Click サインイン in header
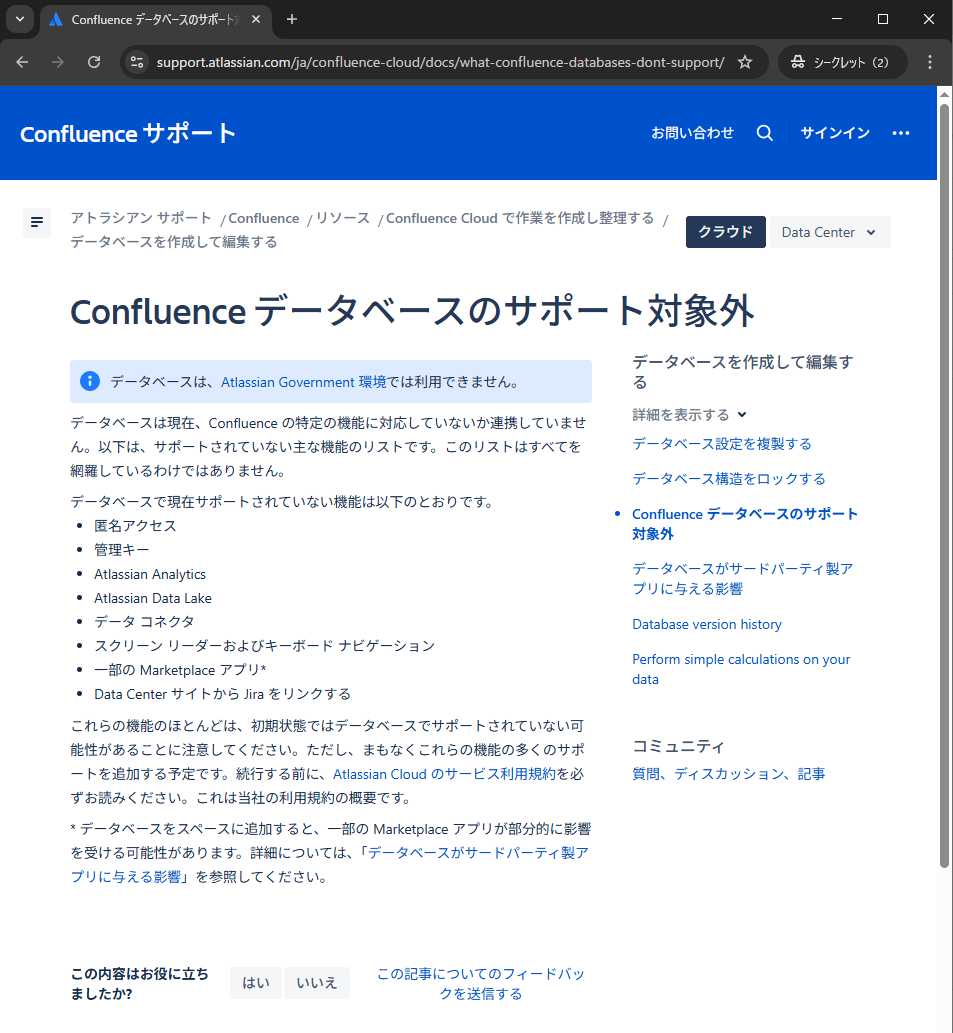The width and height of the screenshot is (953, 1033). point(835,133)
